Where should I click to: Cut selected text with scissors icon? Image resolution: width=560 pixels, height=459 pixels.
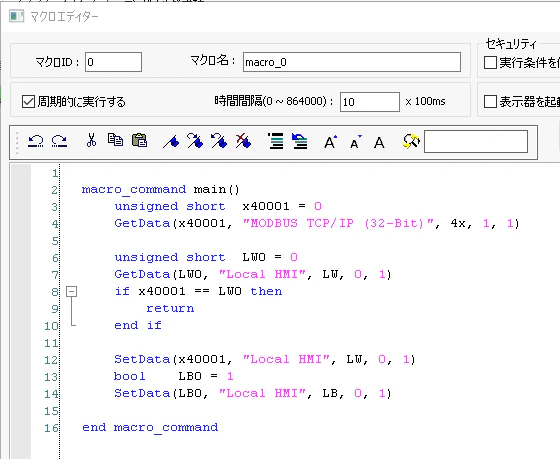pyautogui.click(x=91, y=140)
